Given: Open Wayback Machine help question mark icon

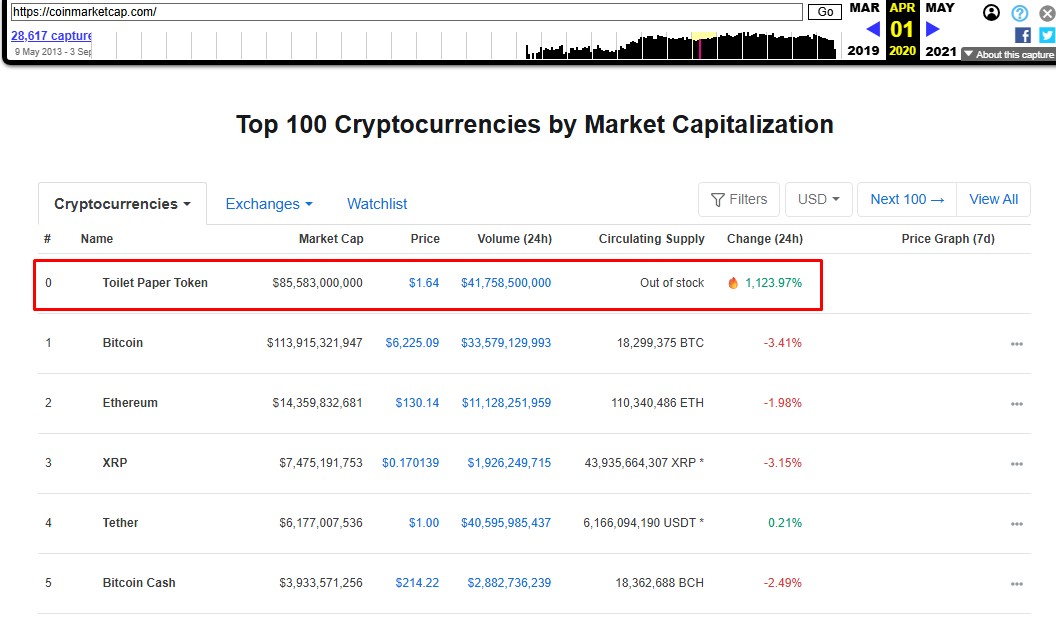Looking at the screenshot, I should [x=1020, y=13].
